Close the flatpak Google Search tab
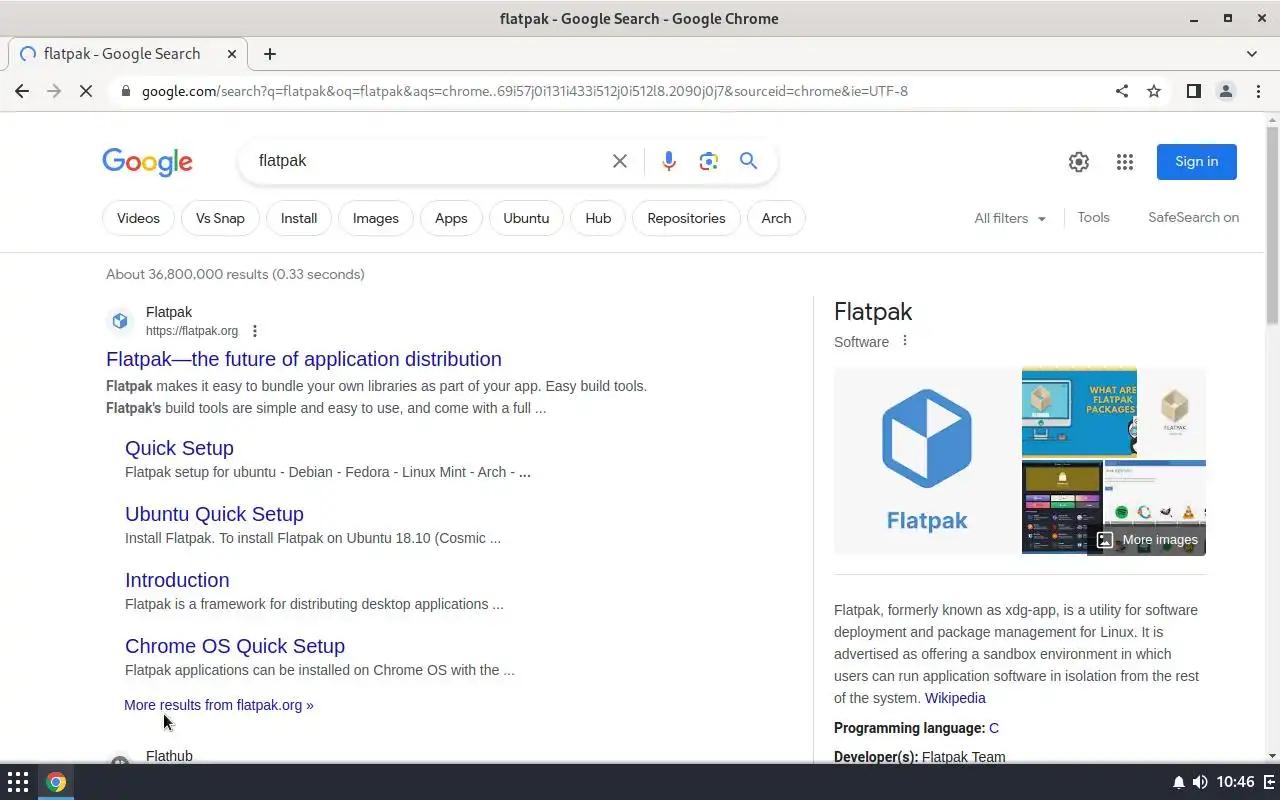Image resolution: width=1280 pixels, height=800 pixels. (232, 54)
